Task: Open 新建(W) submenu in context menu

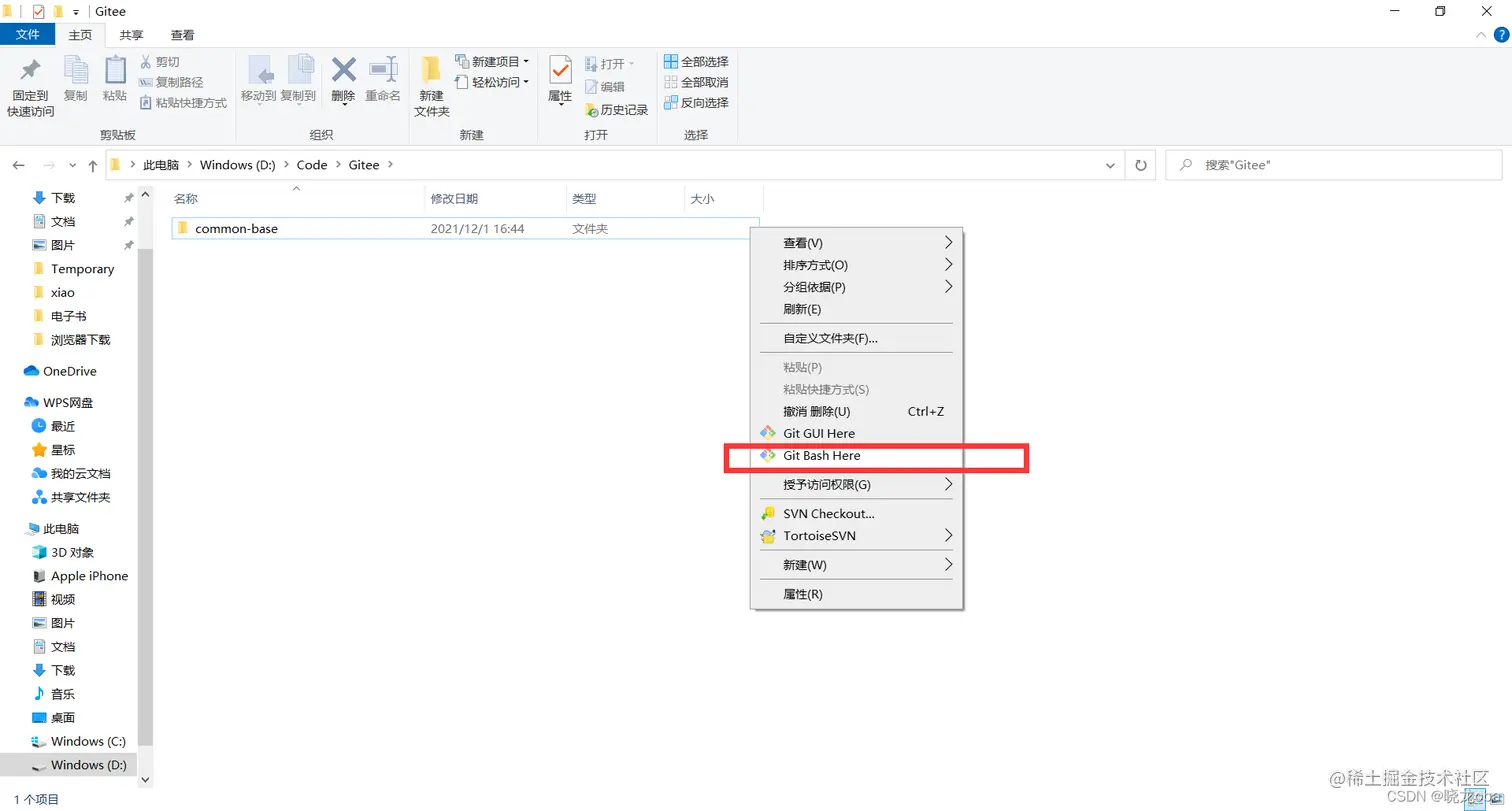Action: [856, 564]
